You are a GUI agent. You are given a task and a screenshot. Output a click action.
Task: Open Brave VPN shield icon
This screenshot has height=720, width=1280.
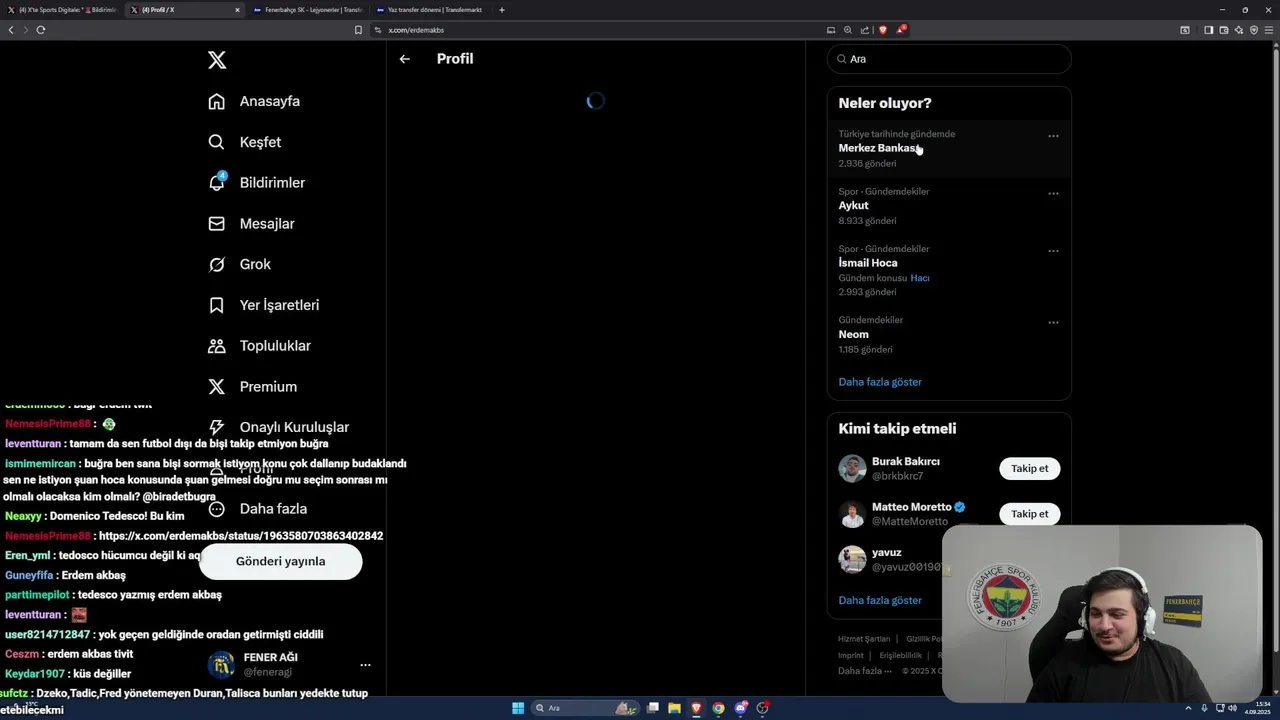pyautogui.click(x=1254, y=30)
